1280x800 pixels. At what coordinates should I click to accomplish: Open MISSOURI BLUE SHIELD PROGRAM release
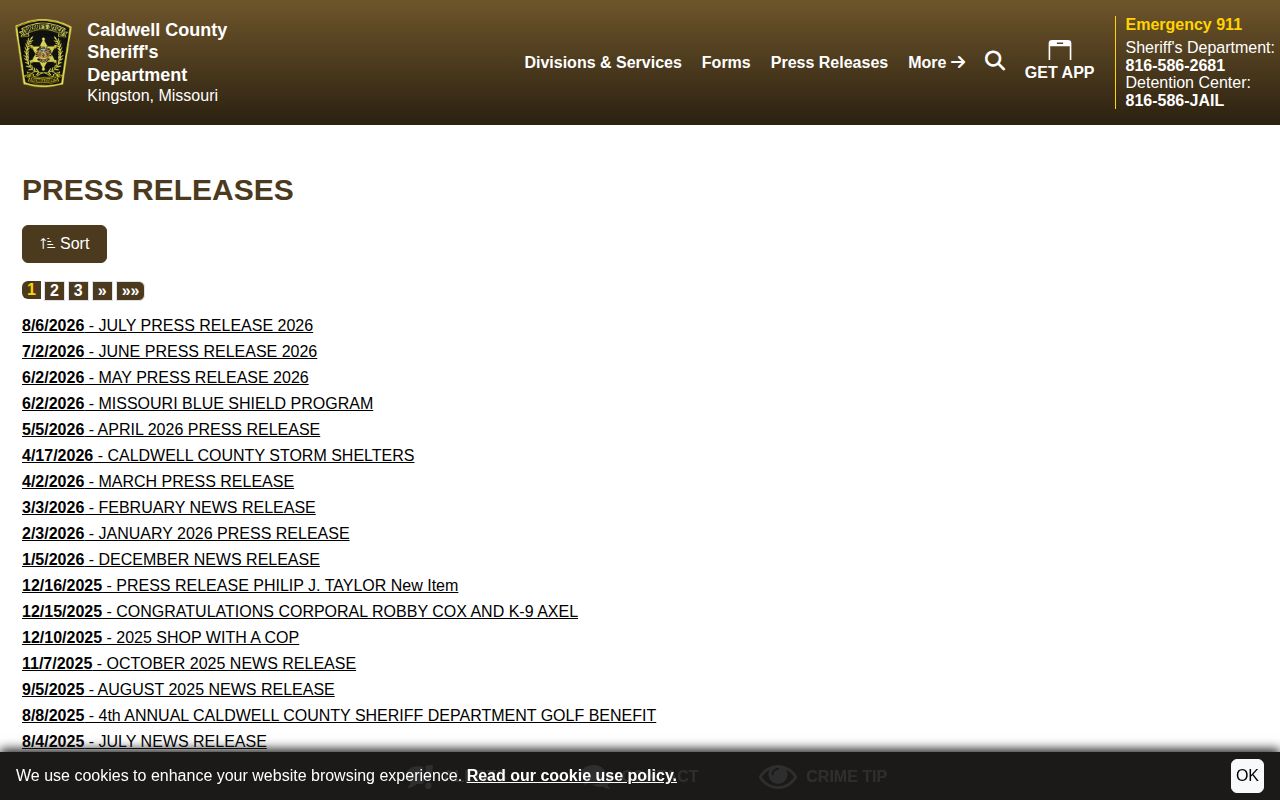click(x=197, y=403)
